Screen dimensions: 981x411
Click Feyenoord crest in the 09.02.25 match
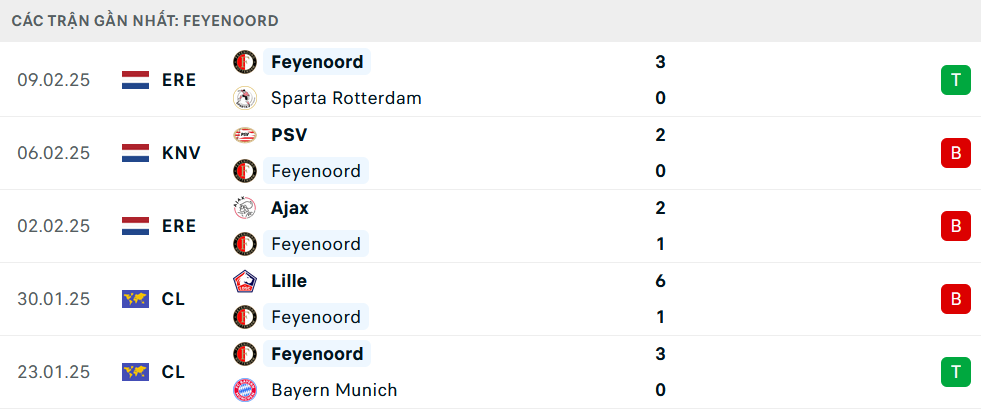244,62
